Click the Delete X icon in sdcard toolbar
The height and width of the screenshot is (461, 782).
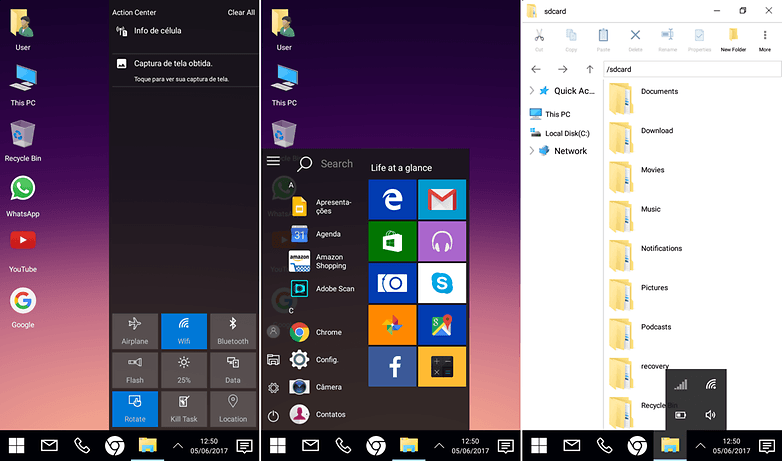coord(635,35)
